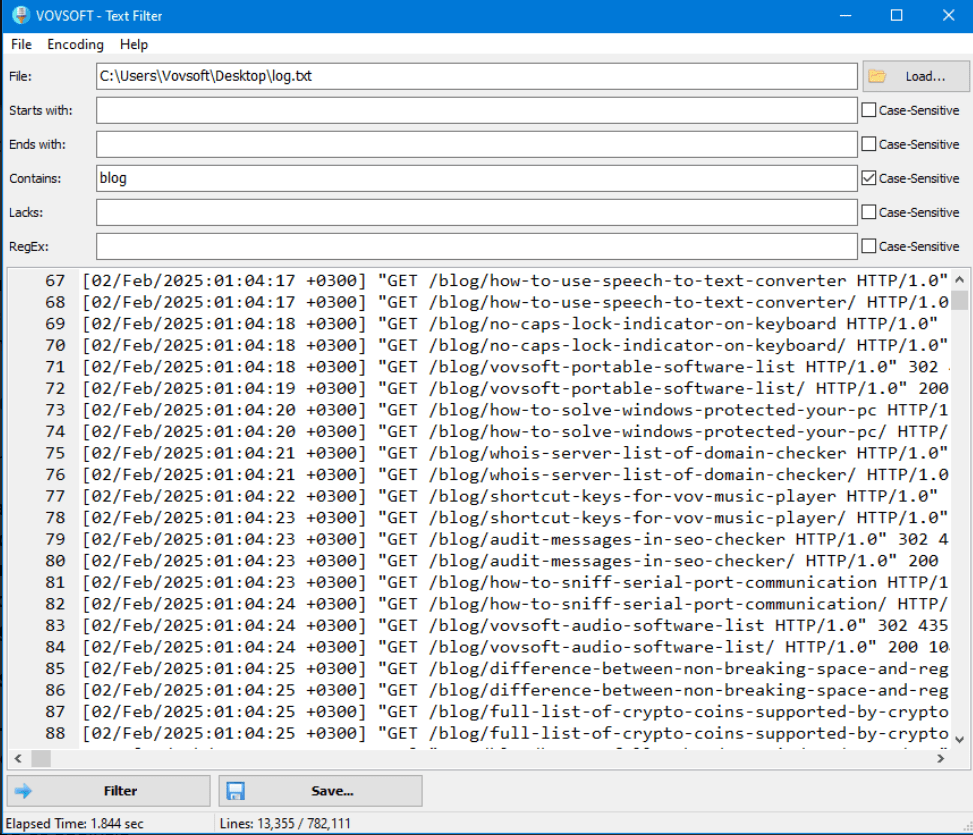This screenshot has width=973, height=835.
Task: Click the horizontal scrollbar right arrow
Action: [x=941, y=758]
